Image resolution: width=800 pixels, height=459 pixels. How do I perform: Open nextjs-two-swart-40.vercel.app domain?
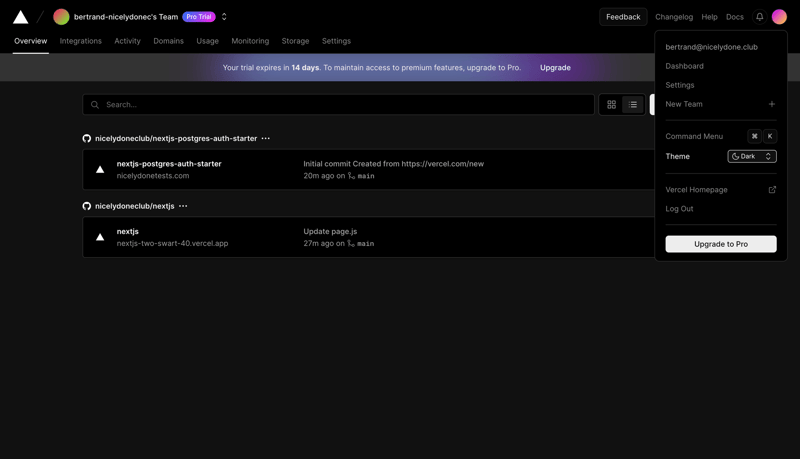click(x=172, y=243)
